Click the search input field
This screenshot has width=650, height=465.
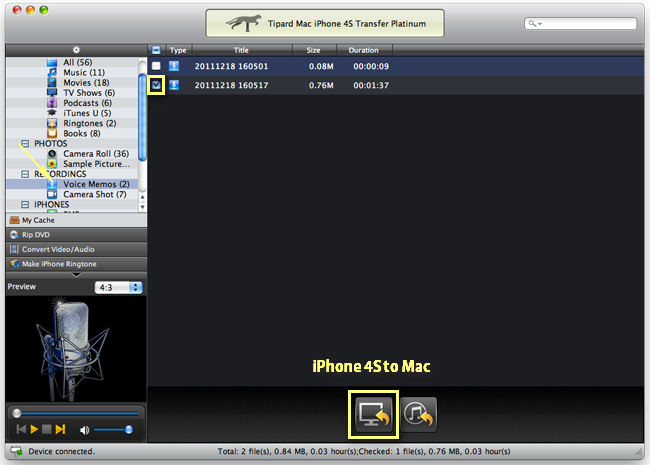click(x=581, y=24)
